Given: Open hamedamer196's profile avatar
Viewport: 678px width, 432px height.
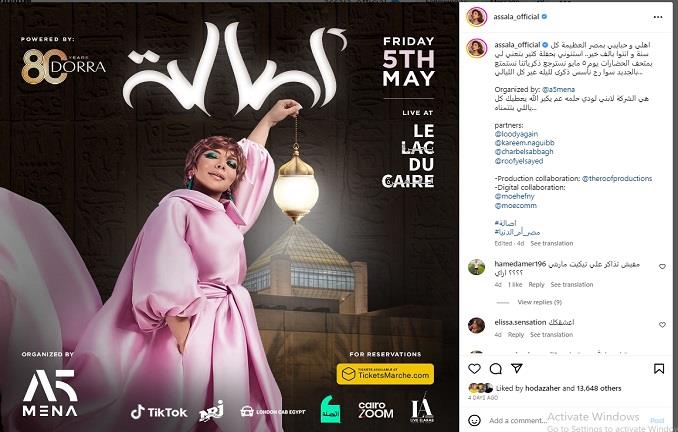Looking at the screenshot, I should pos(477,267).
